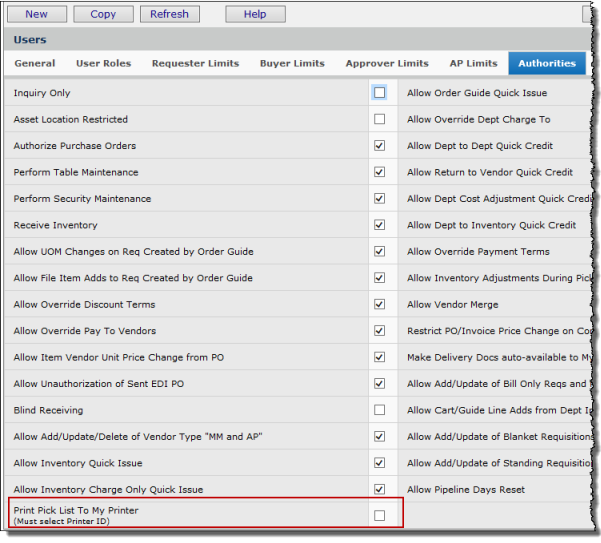Screen dimensions: 601x543
Task: Open the User Roles tab
Action: pyautogui.click(x=103, y=63)
